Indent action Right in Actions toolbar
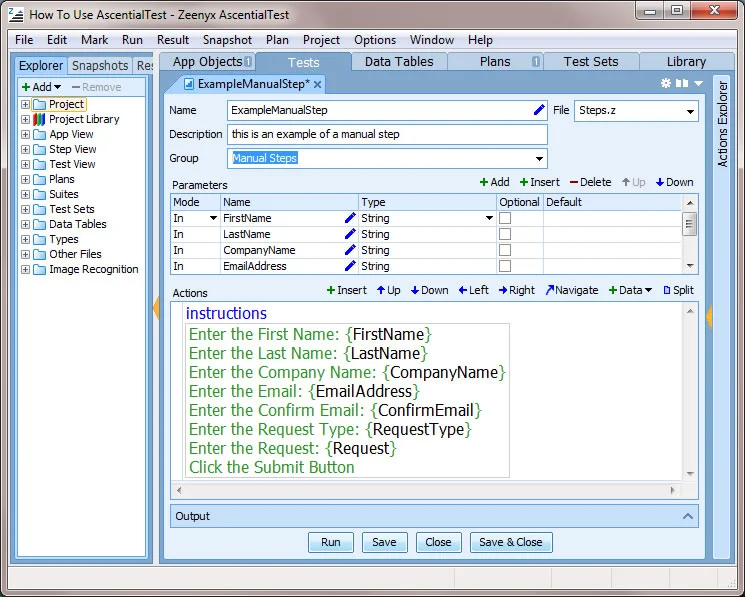 click(x=517, y=290)
